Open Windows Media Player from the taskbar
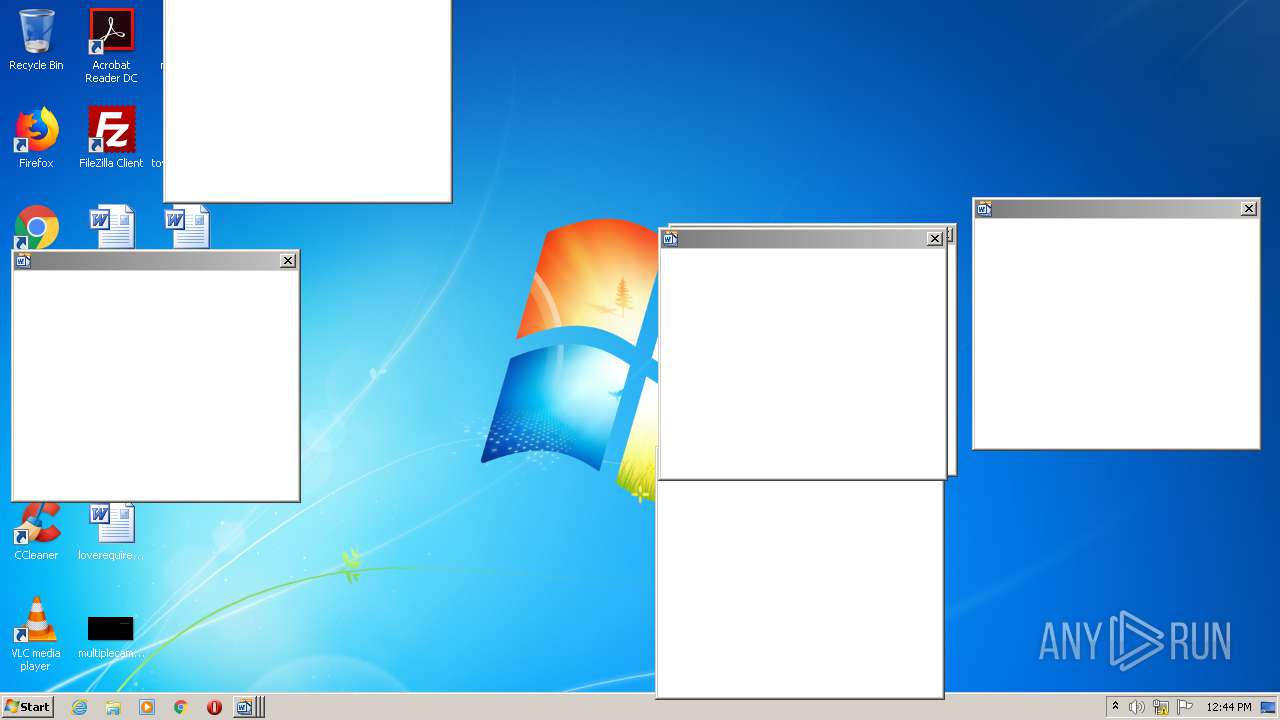1280x720 pixels. point(147,707)
